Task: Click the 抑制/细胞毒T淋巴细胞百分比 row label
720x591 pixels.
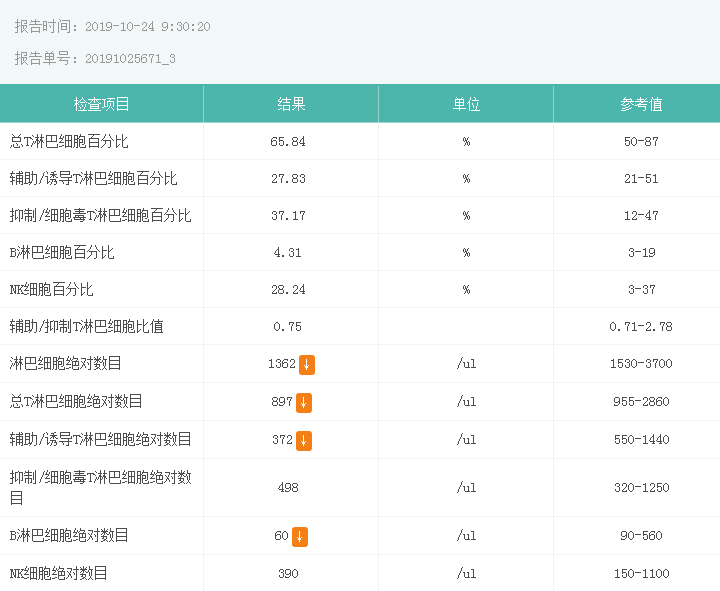Action: point(100,215)
